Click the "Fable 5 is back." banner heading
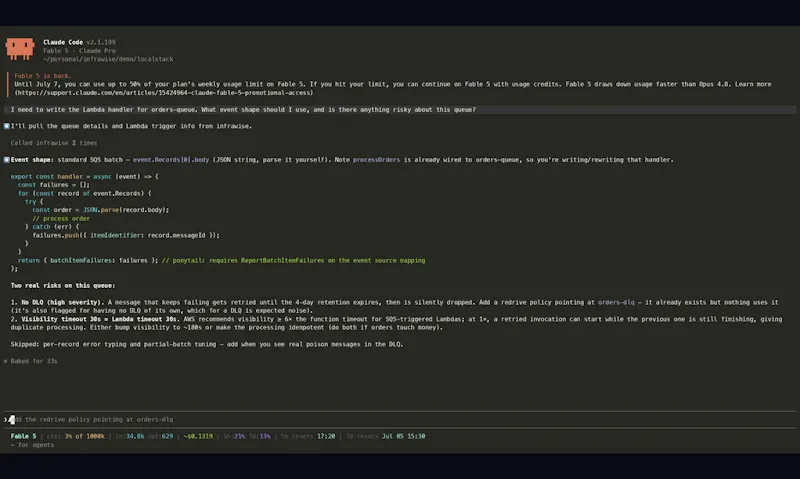 [x=43, y=75]
